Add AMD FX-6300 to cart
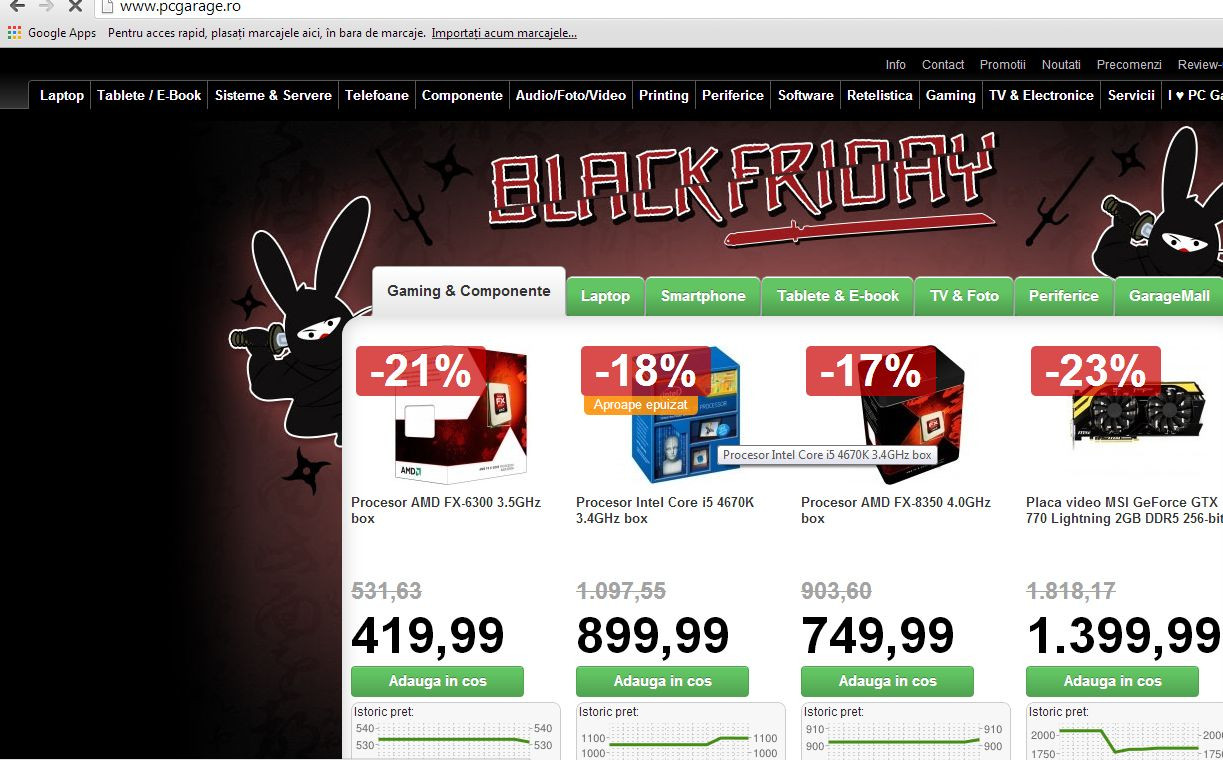Viewport: 1223px width, 760px height. click(x=437, y=681)
